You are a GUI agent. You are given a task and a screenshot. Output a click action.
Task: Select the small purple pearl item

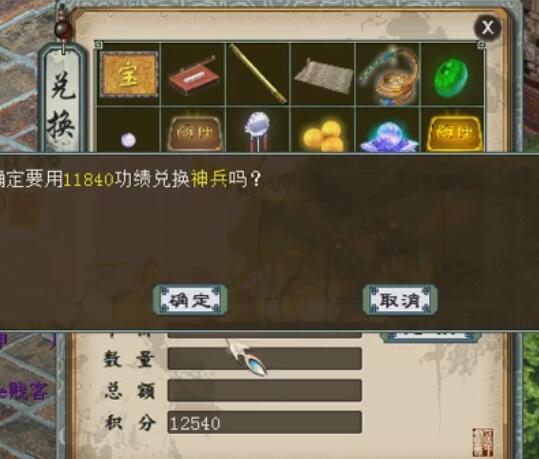[128, 140]
